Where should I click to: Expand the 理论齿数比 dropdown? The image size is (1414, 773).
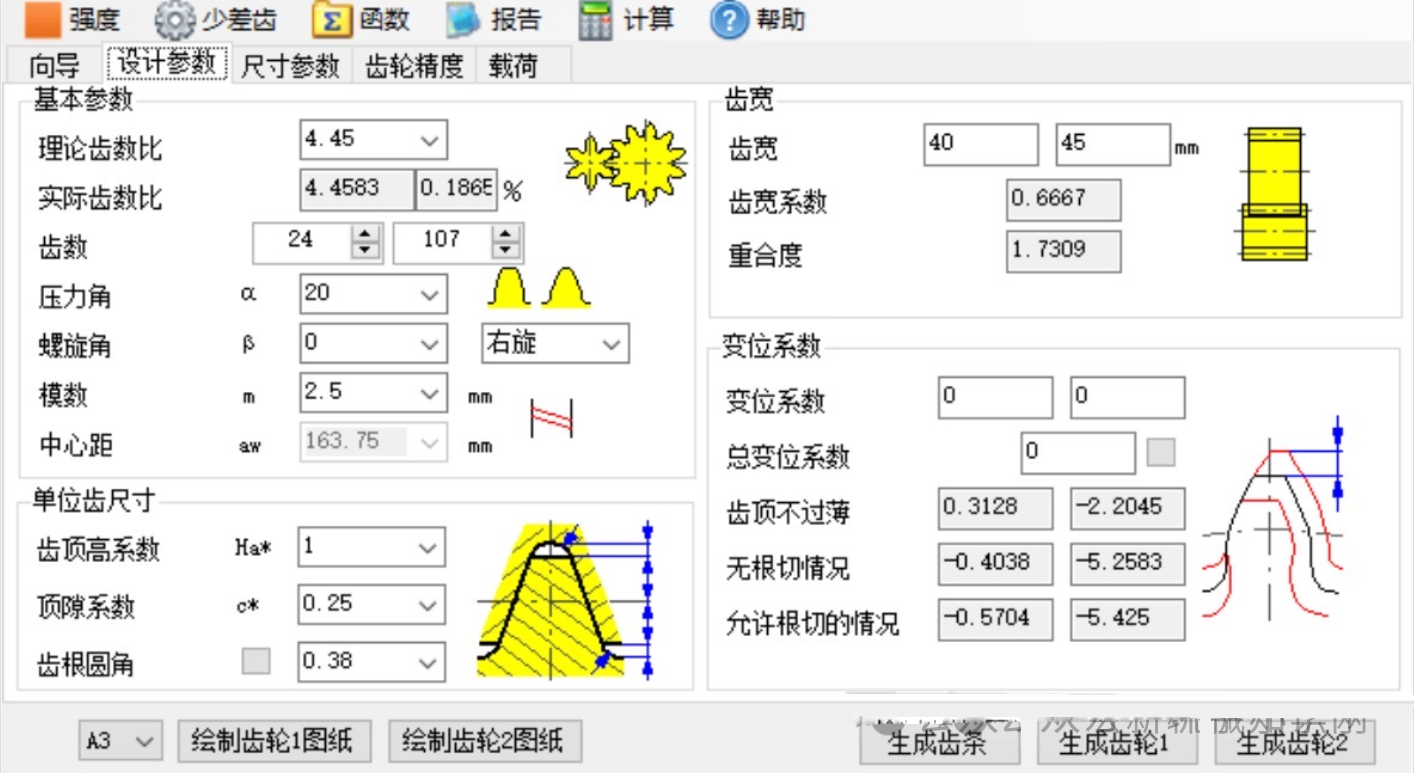[x=430, y=140]
